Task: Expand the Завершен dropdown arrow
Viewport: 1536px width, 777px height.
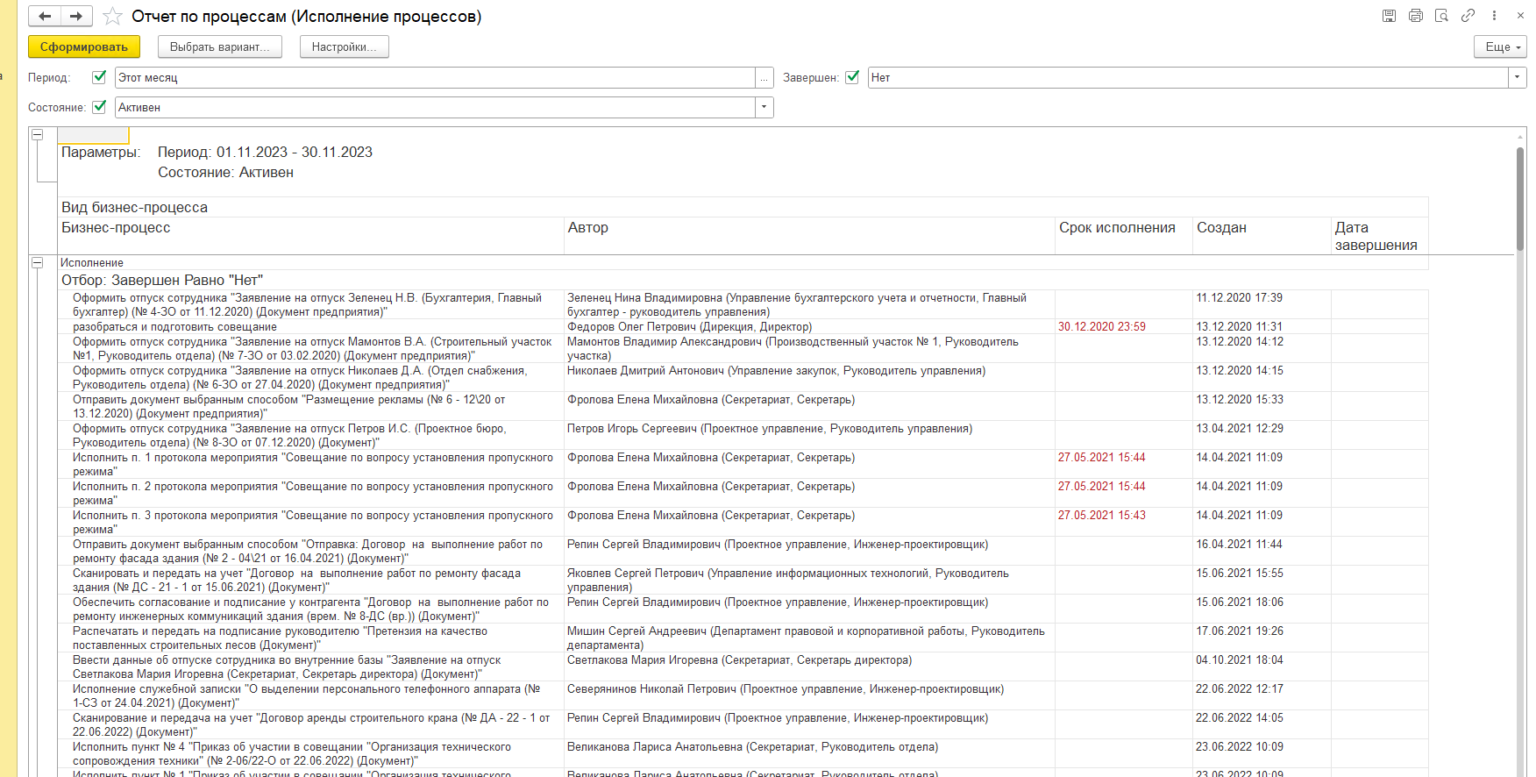Action: point(1518,77)
